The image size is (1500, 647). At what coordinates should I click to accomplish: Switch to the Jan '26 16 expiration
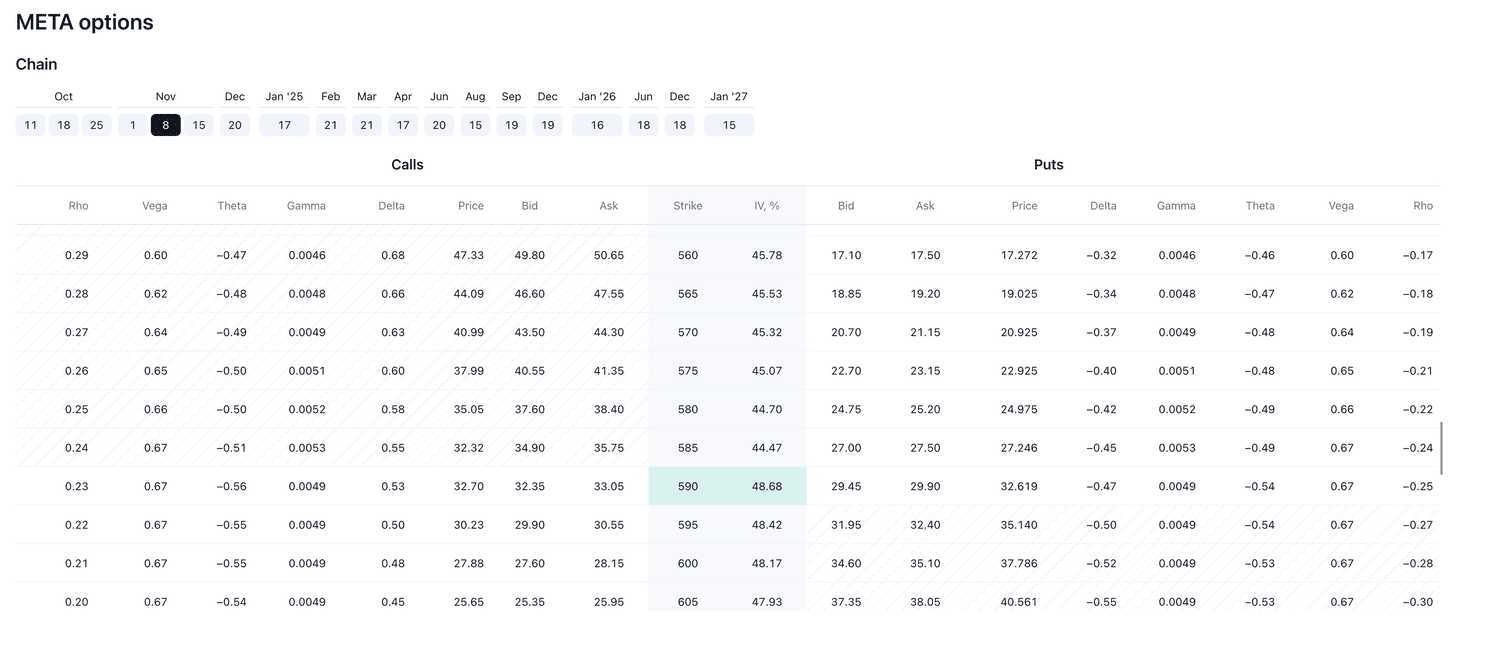[x=597, y=125]
